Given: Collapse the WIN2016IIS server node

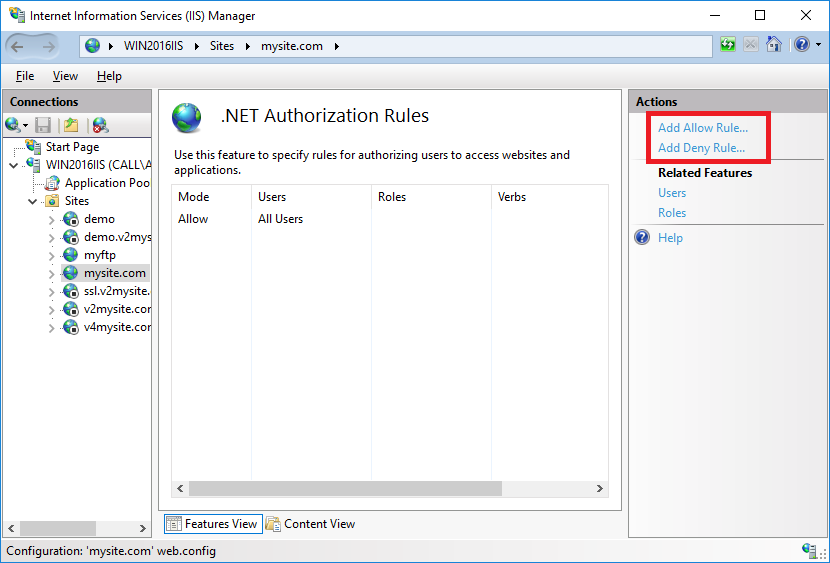Looking at the screenshot, I should [x=14, y=166].
